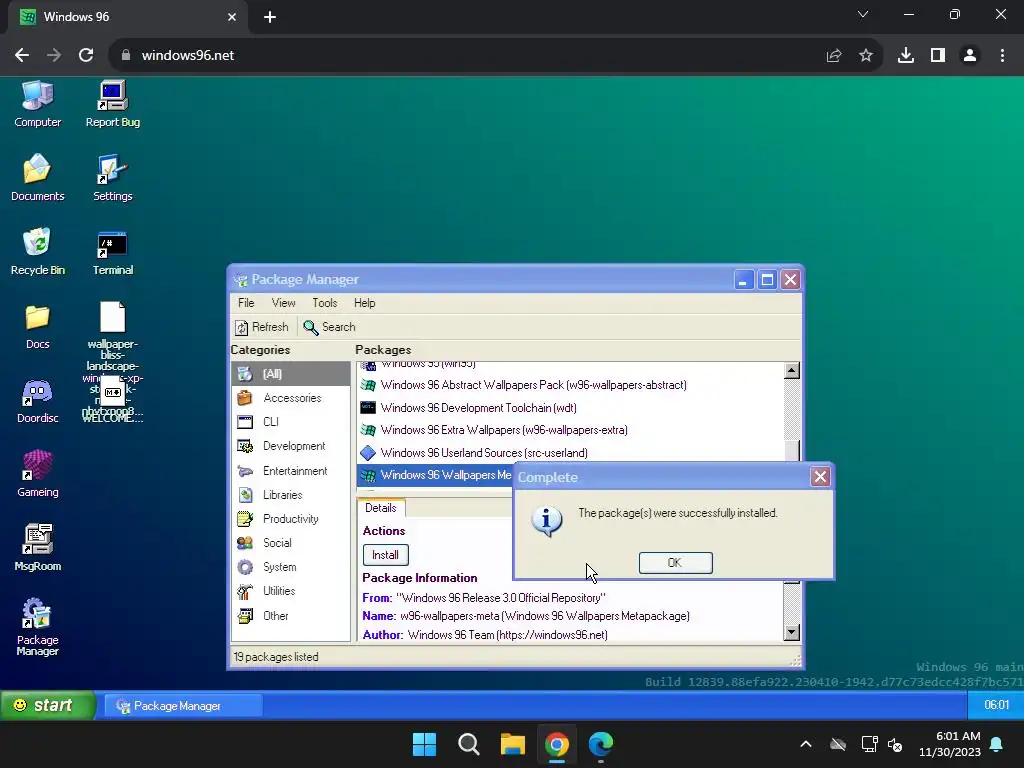
Task: Select the CLI category
Action: [291, 422]
